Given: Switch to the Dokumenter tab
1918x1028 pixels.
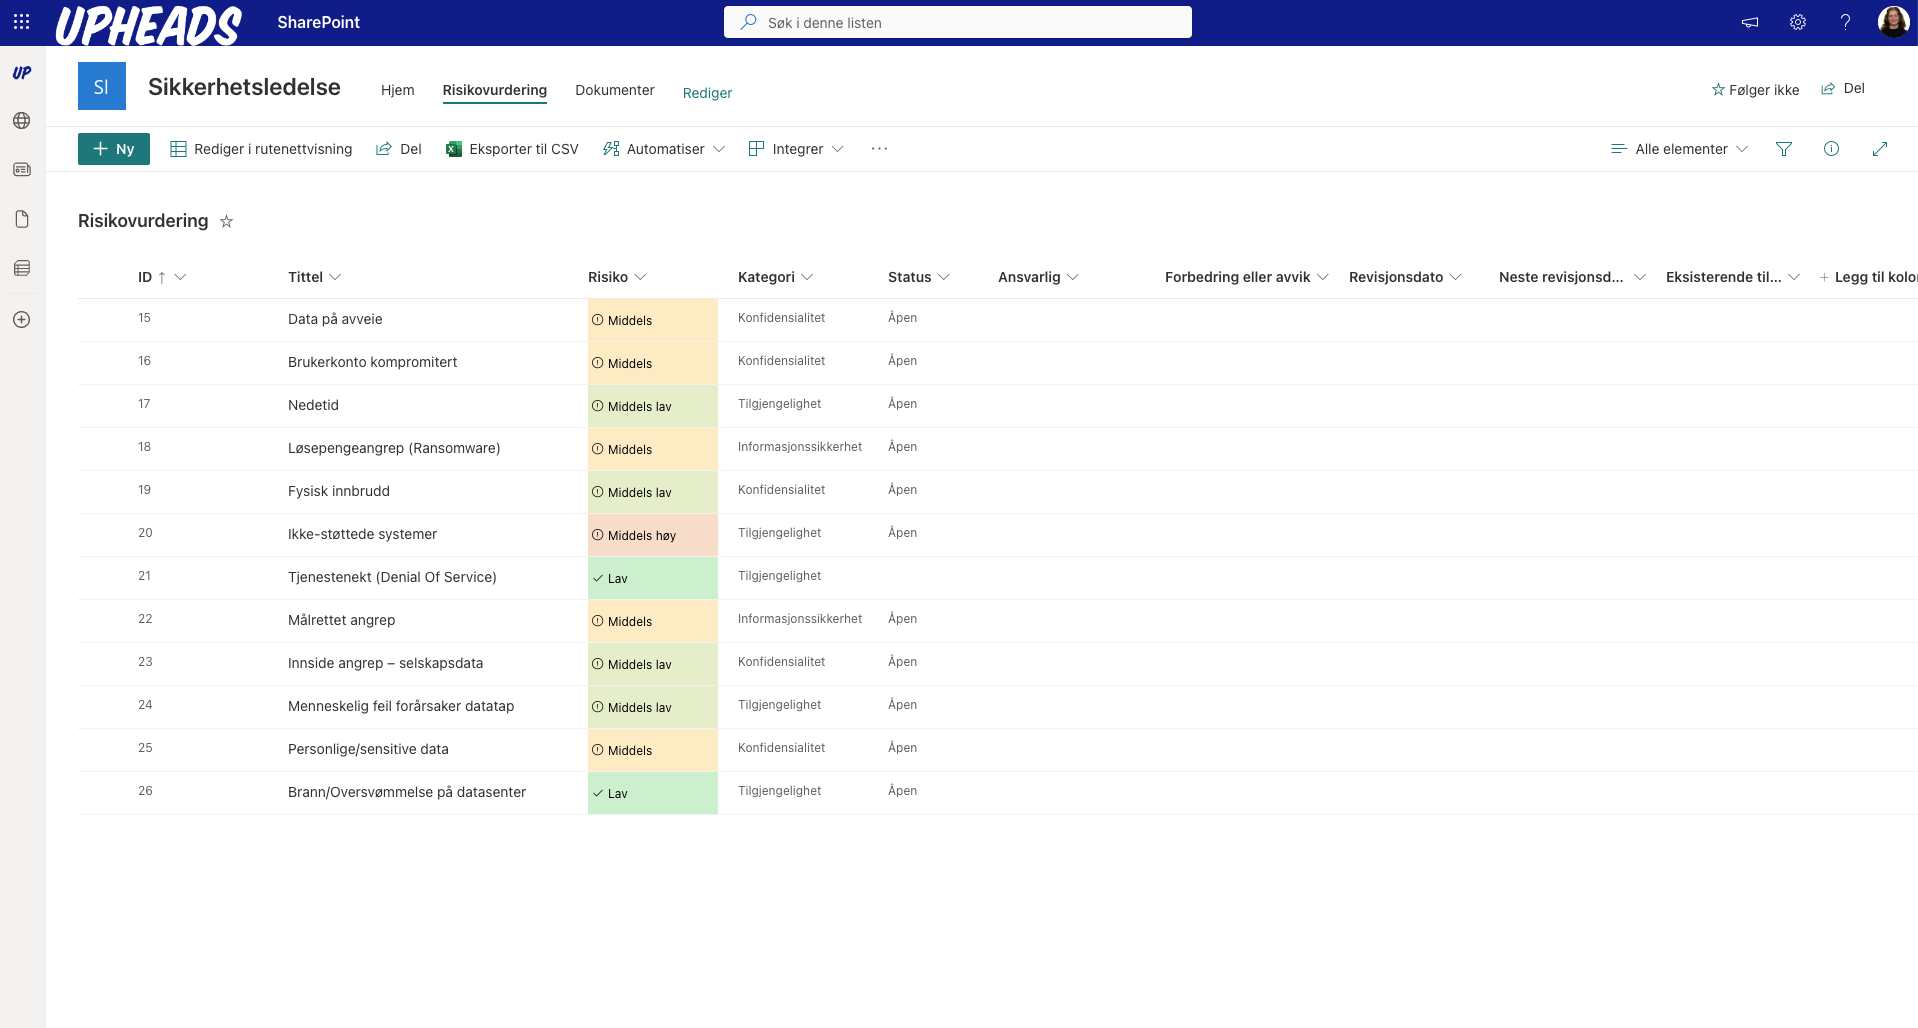Looking at the screenshot, I should coord(614,90).
